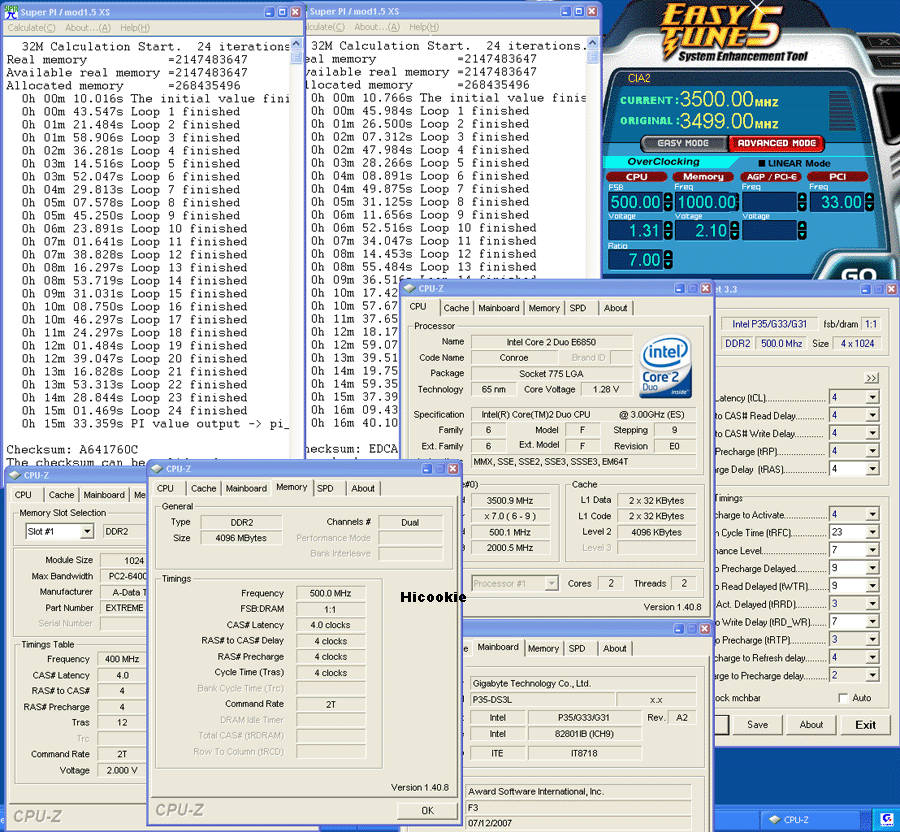Open the Slot #1 dropdown in CPU-Z SPD window
Viewport: 900px width, 832px height.
[87, 531]
